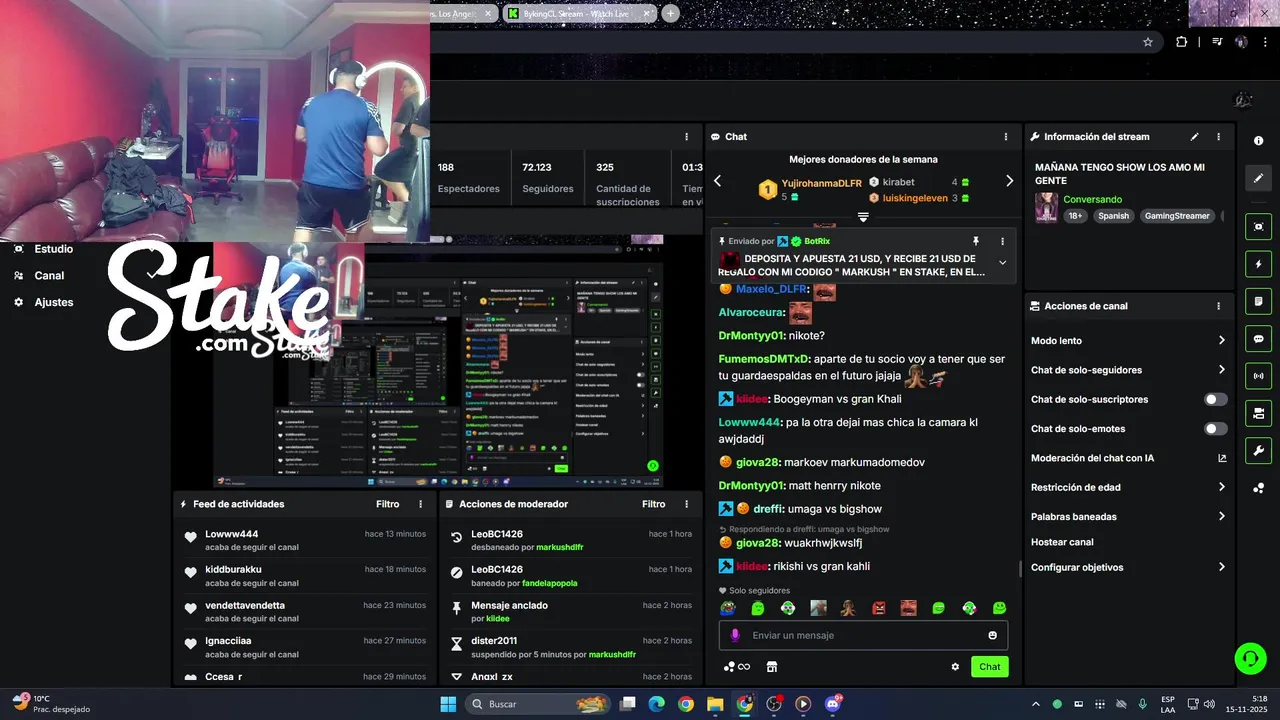Screen dimensions: 1280x720
Task: Go to previous top donors slide
Action: pyautogui.click(x=717, y=181)
